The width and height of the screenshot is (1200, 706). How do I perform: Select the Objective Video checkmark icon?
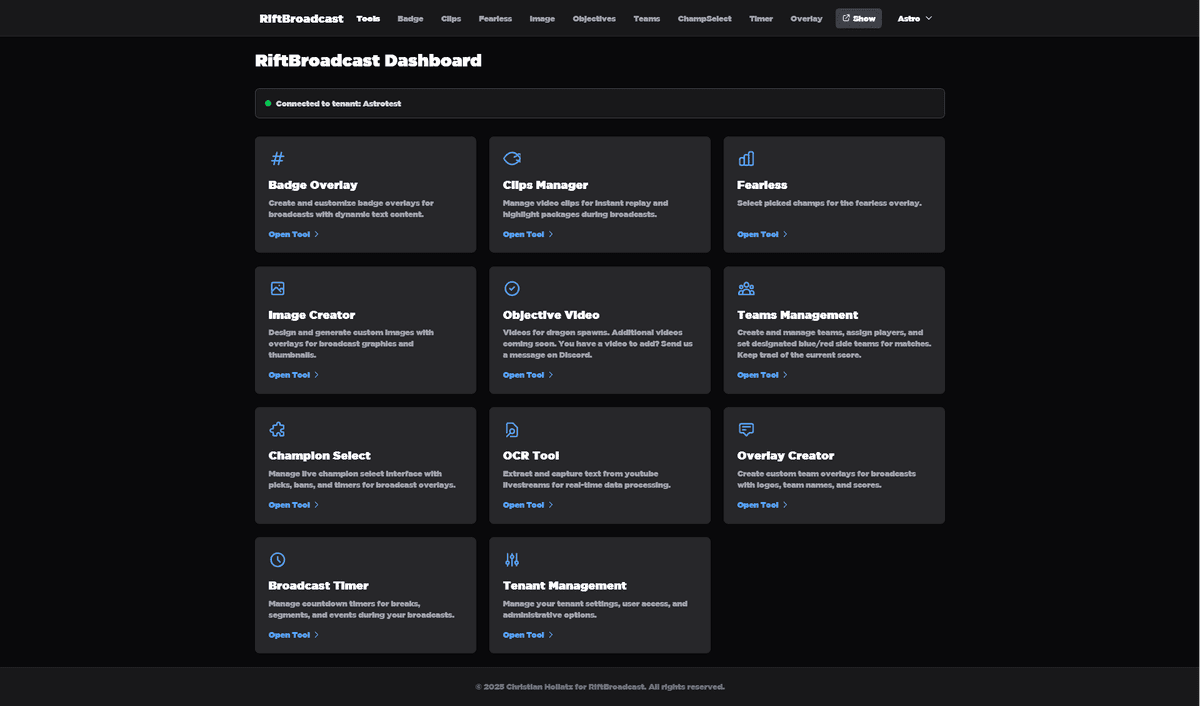(x=511, y=288)
